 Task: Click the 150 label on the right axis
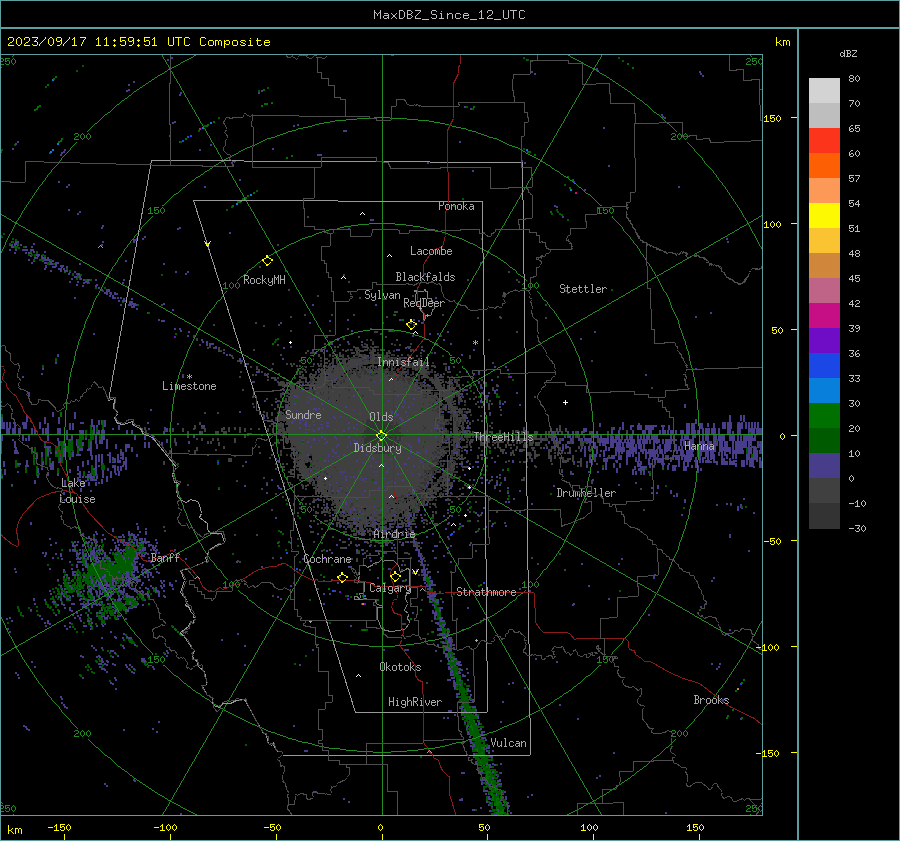(772, 118)
